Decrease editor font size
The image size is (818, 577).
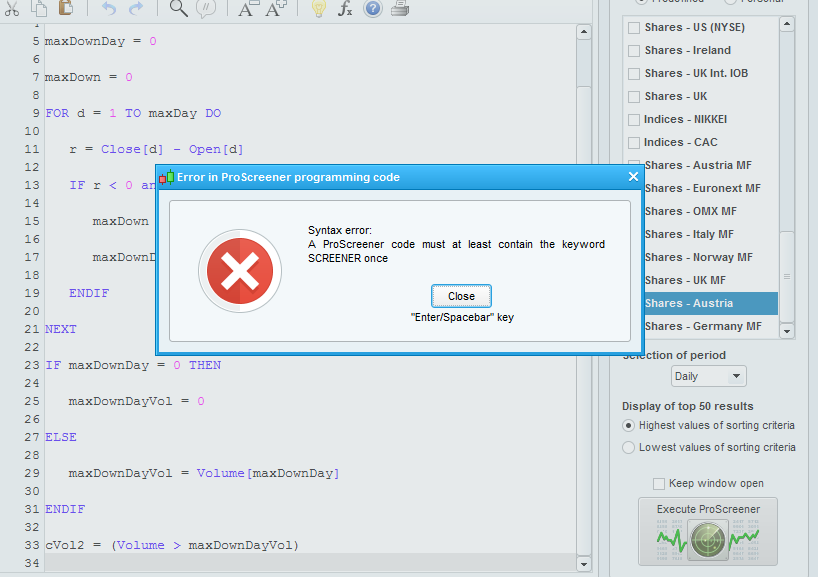248,8
